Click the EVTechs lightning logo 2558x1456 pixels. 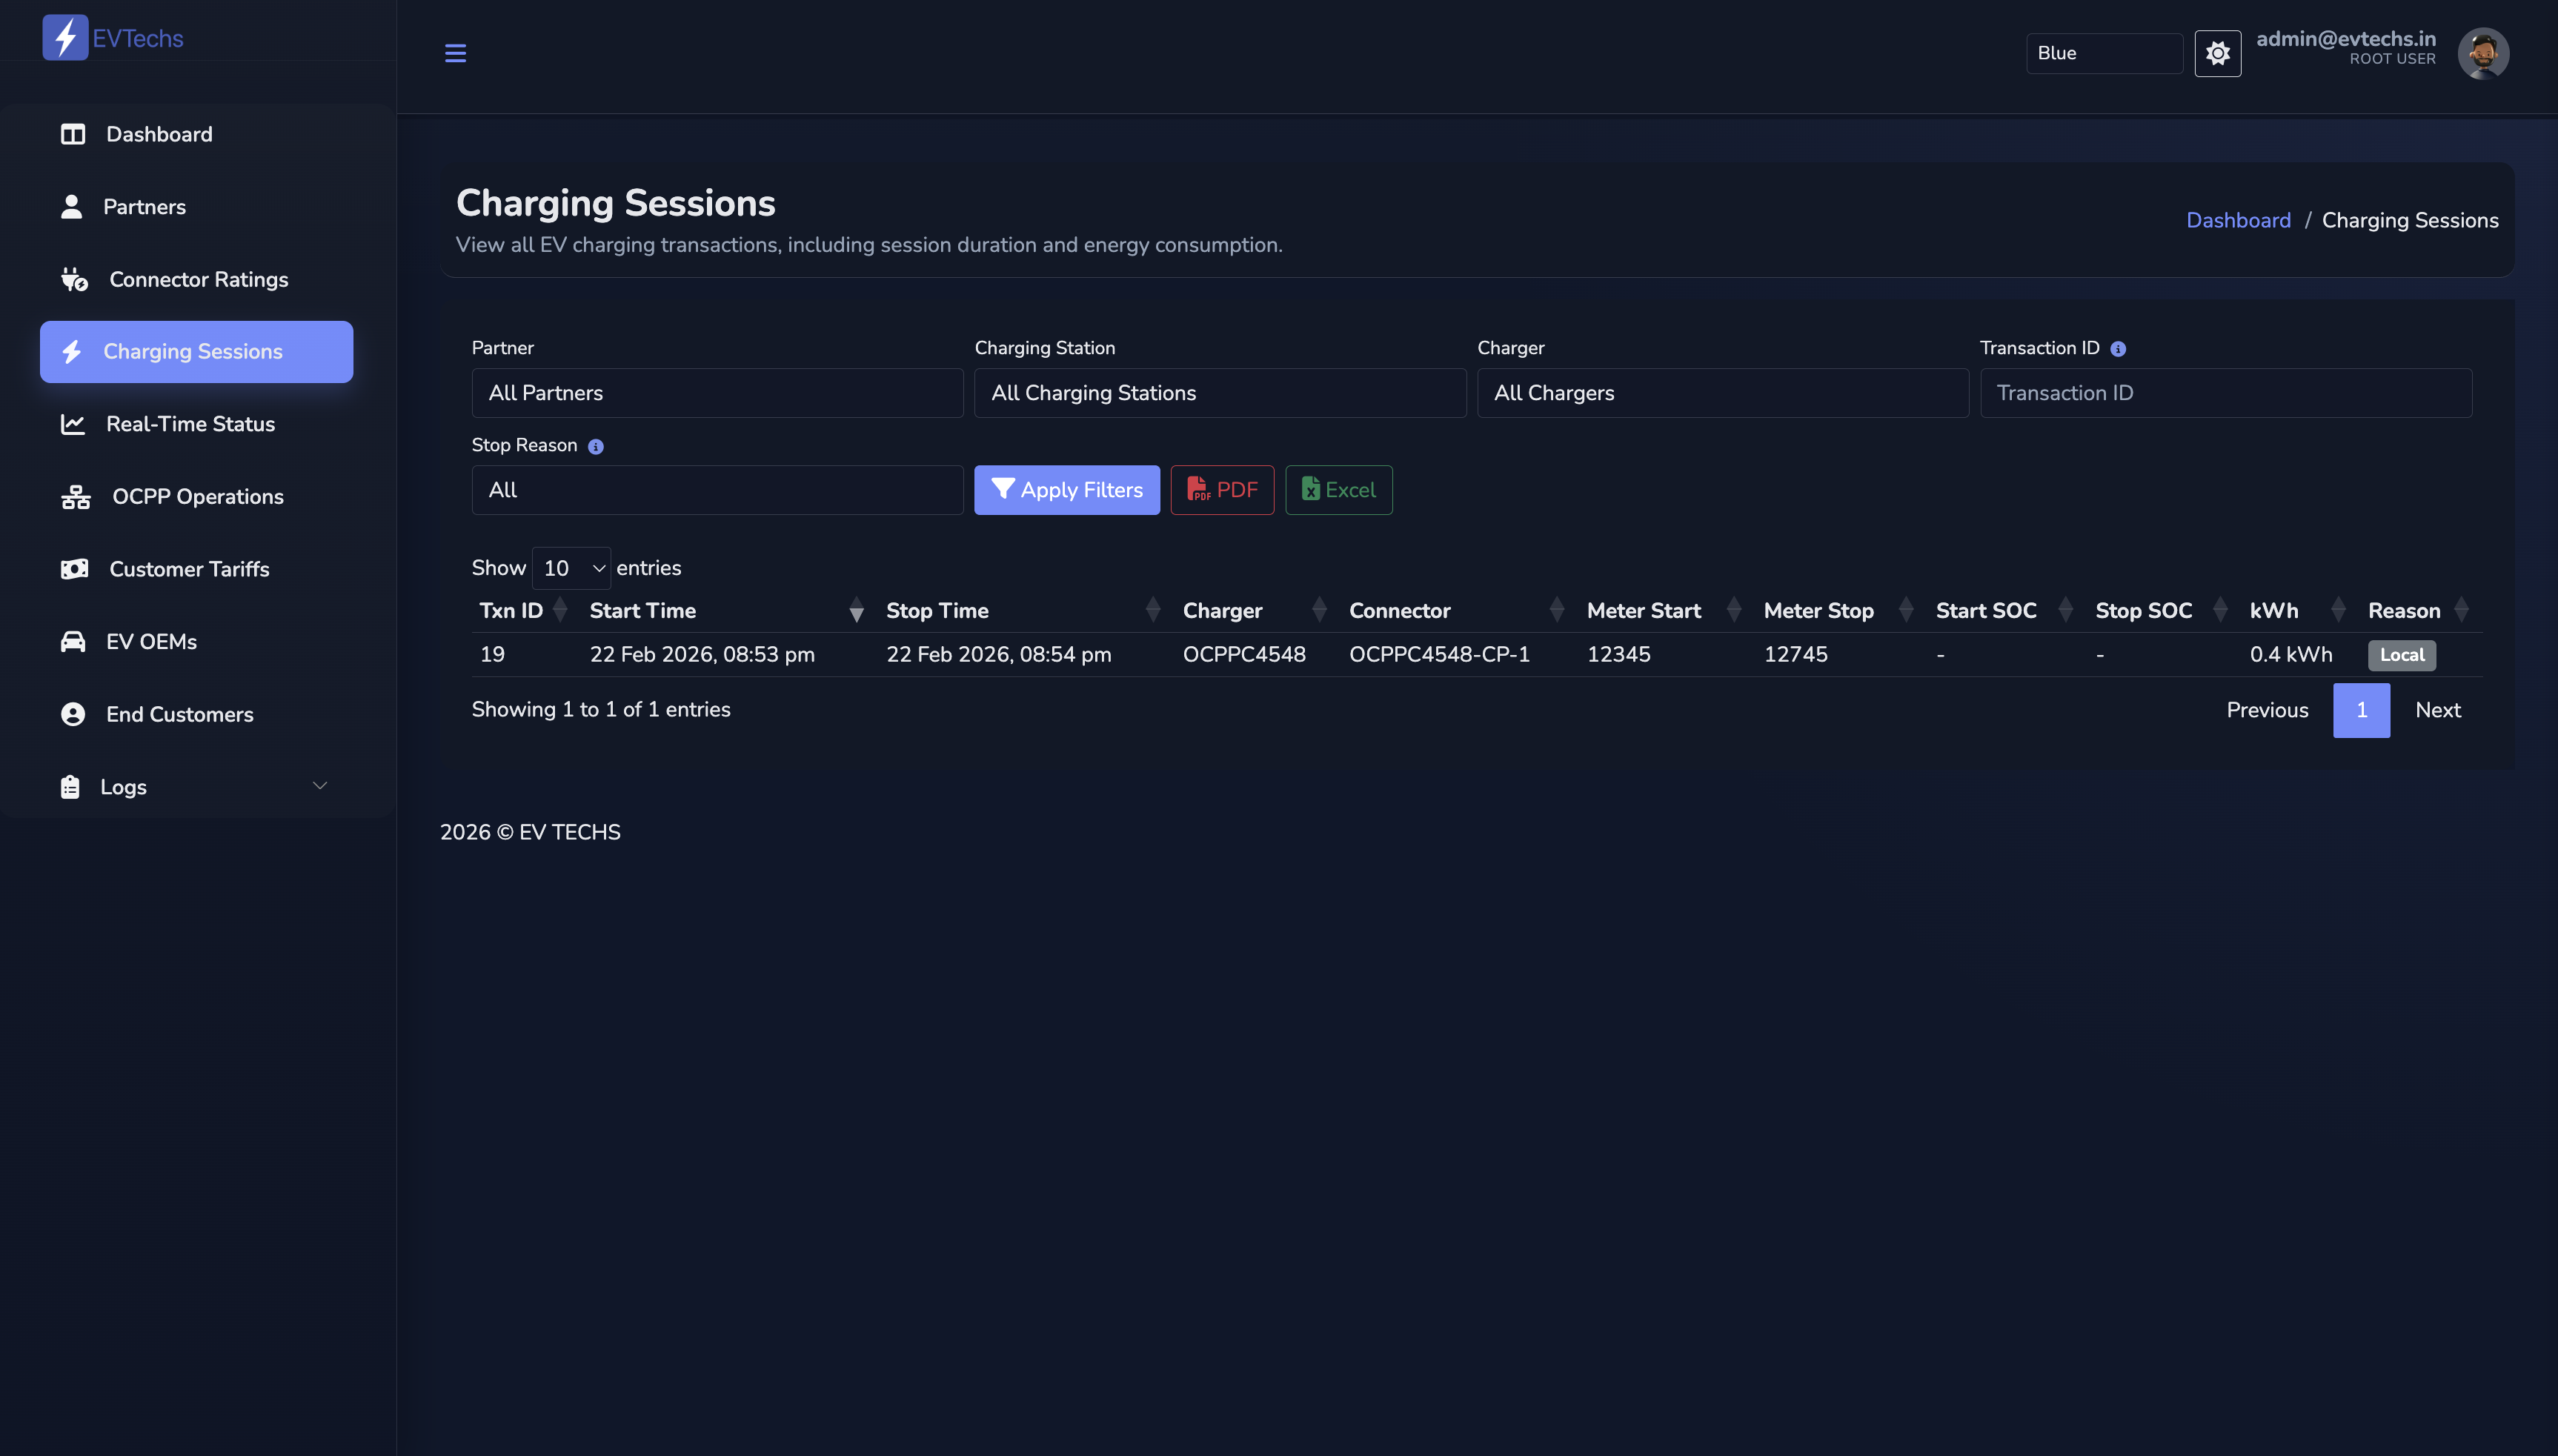pyautogui.click(x=65, y=38)
